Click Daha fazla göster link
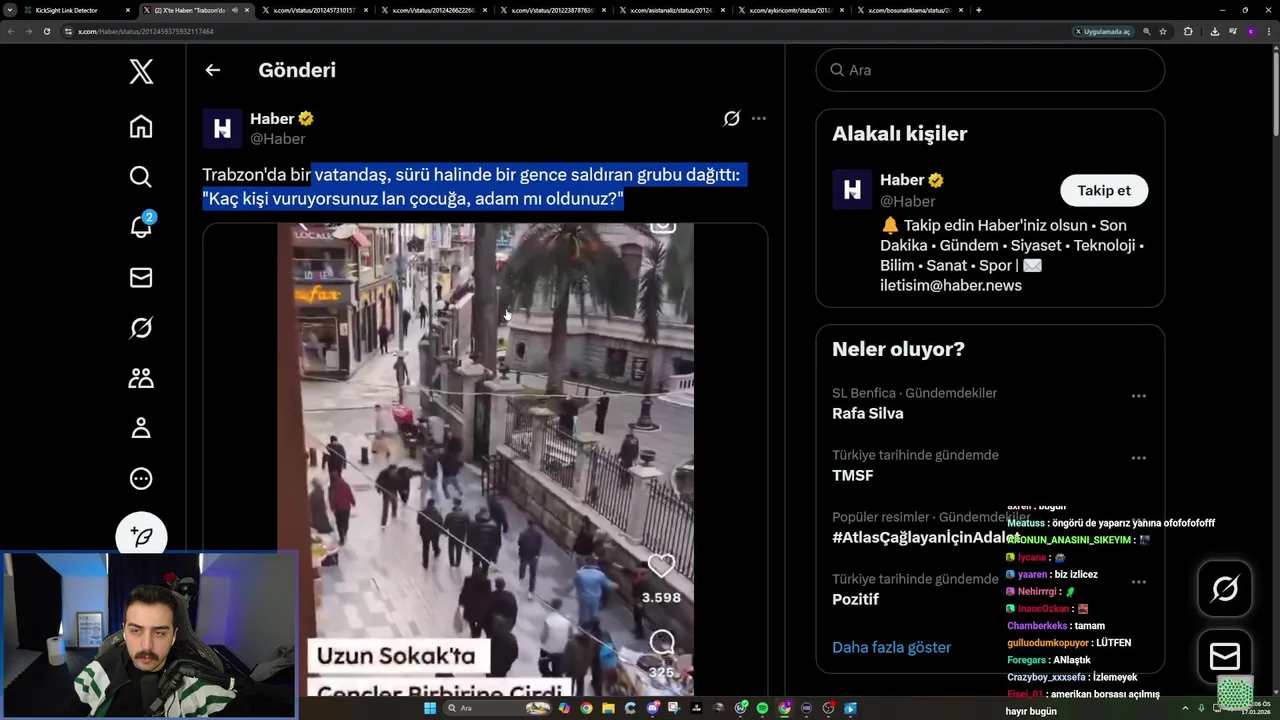1280x720 pixels. click(x=891, y=647)
